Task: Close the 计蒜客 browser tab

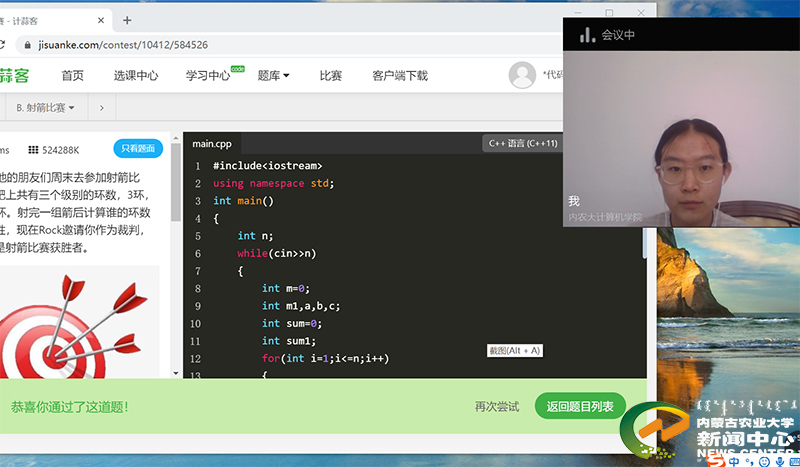Action: pos(101,20)
